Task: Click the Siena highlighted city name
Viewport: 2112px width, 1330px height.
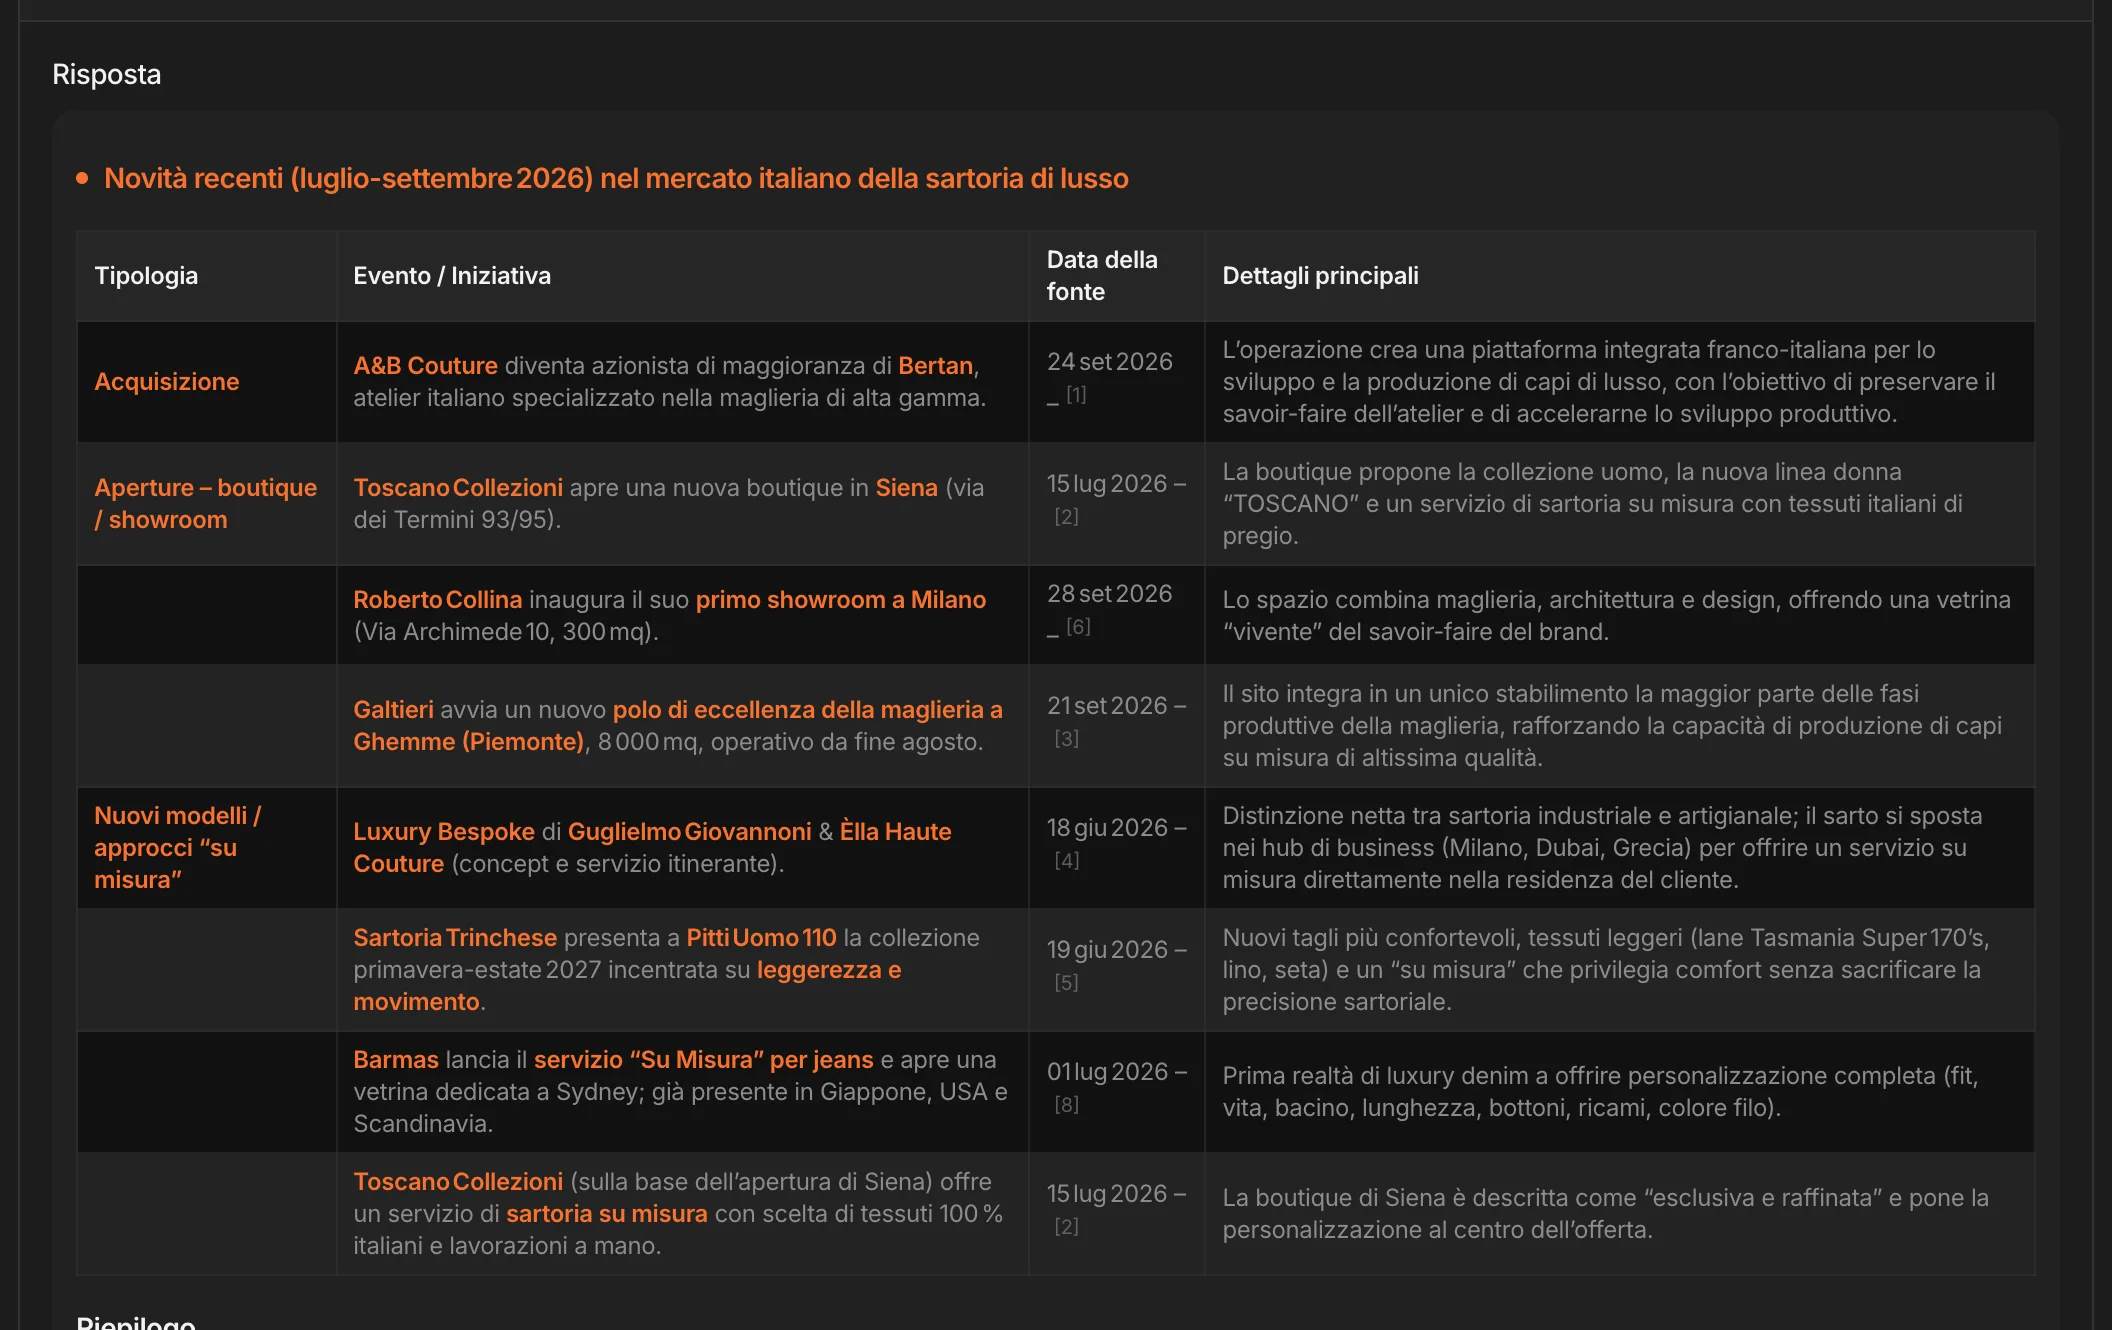Action: (x=906, y=488)
